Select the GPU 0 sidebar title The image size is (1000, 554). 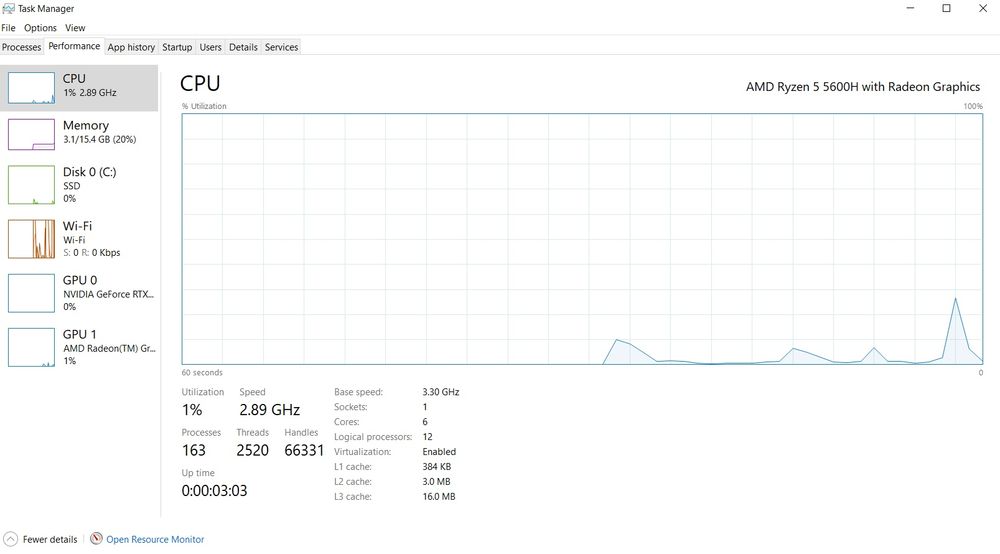[x=80, y=281]
